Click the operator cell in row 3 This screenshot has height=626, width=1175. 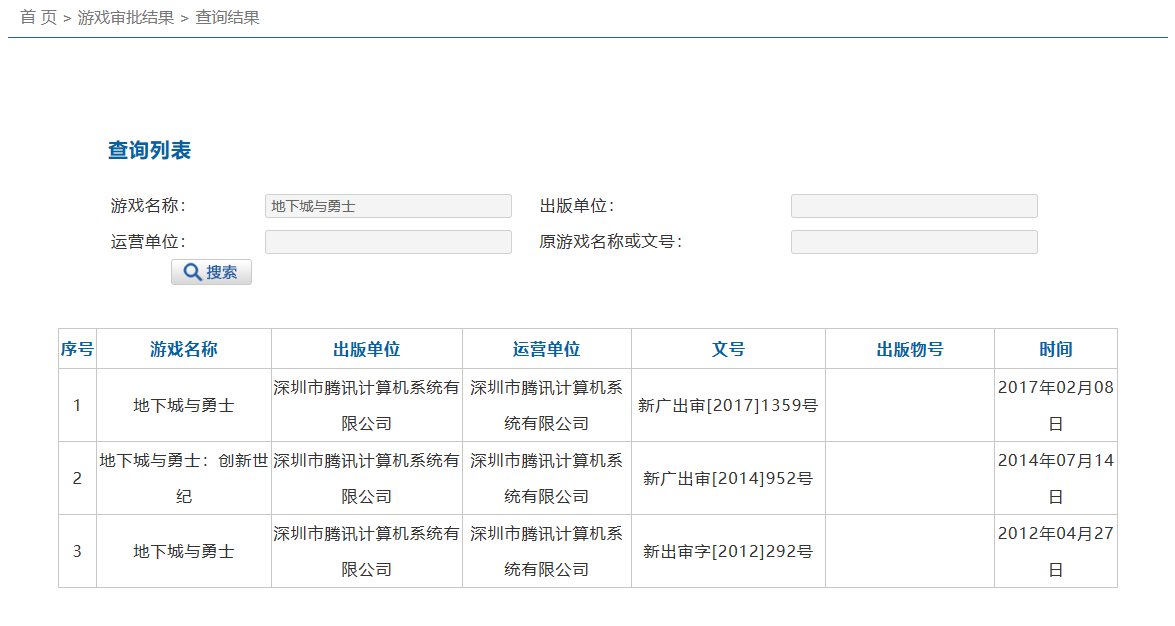point(546,552)
